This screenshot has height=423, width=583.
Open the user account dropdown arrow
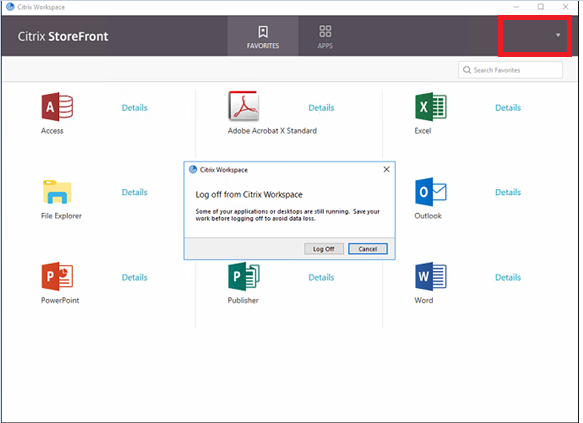tap(558, 35)
